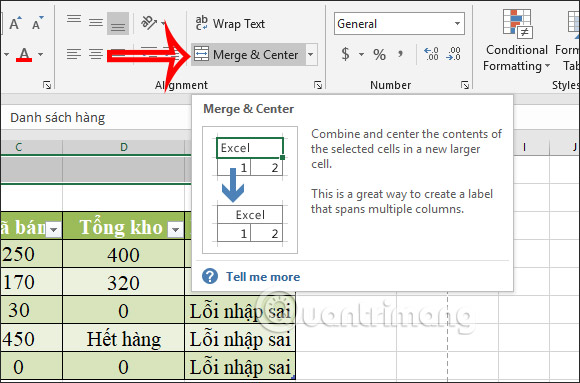Select column D header

pos(124,147)
